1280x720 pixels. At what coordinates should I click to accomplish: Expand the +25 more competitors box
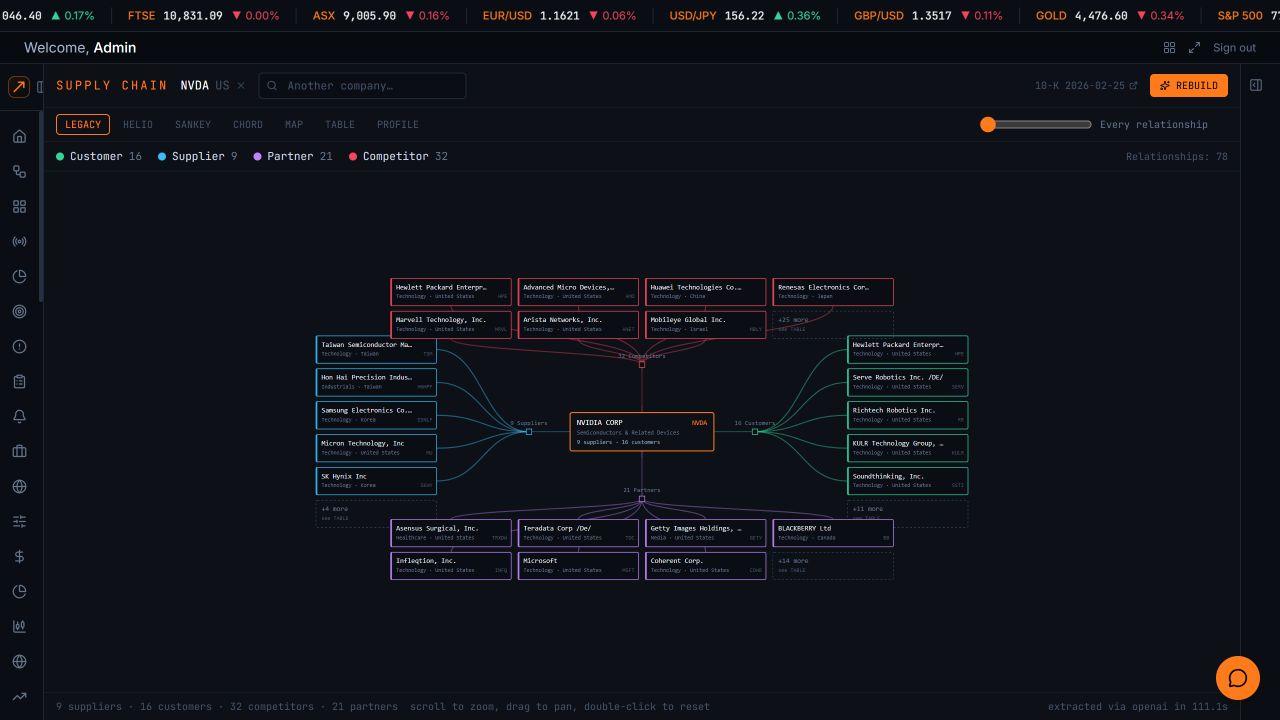[833, 324]
